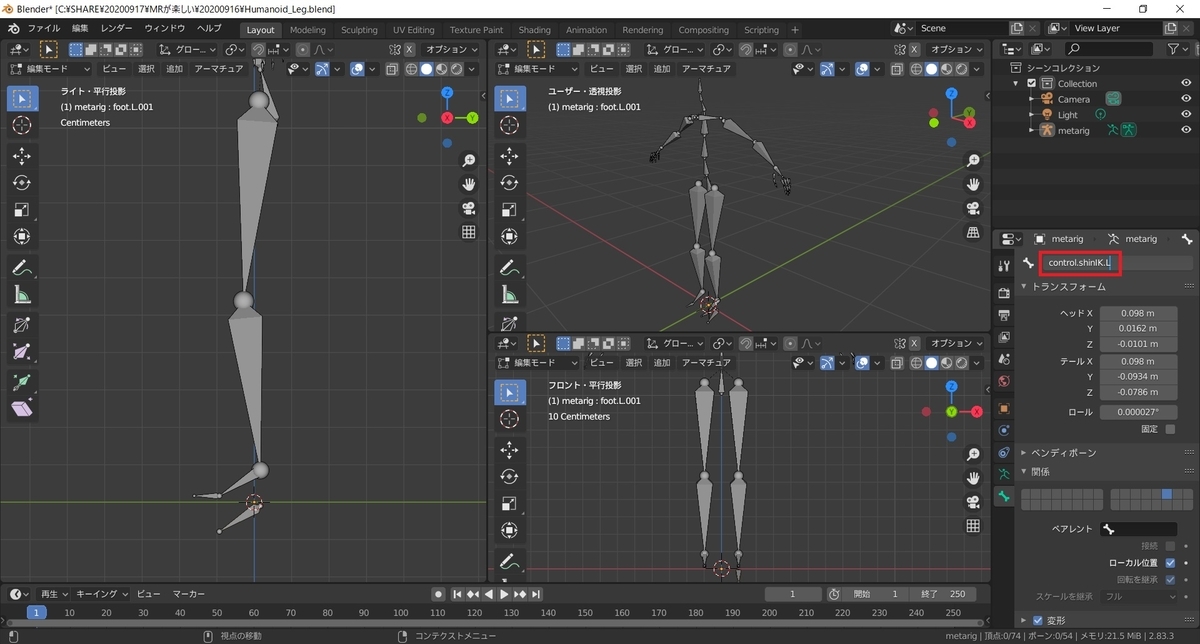Toggle X-ray display in left viewport header

[x=393, y=69]
